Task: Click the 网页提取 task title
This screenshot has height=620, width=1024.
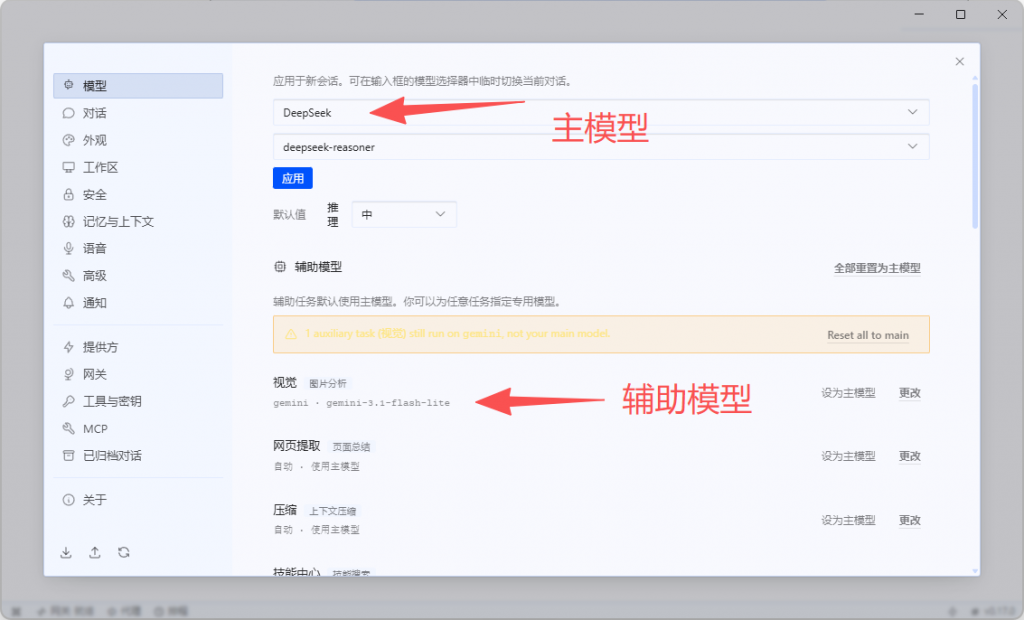Action: click(296, 446)
